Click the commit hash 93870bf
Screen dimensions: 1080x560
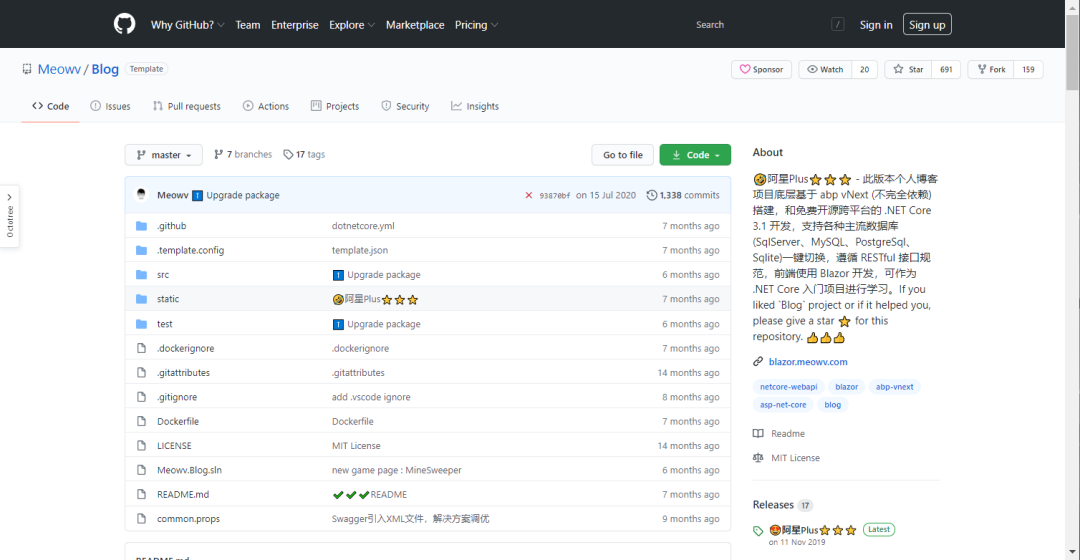(x=554, y=196)
